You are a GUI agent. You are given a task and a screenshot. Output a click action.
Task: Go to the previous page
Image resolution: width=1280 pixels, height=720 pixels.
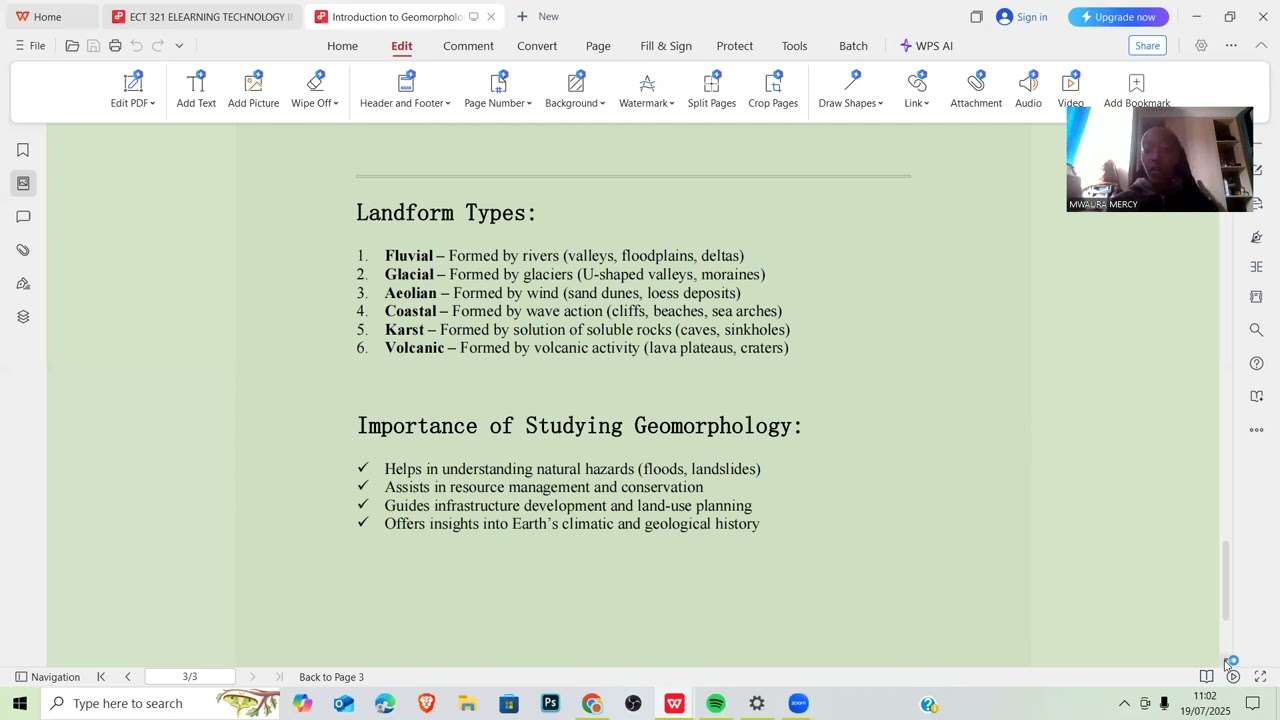(x=127, y=677)
